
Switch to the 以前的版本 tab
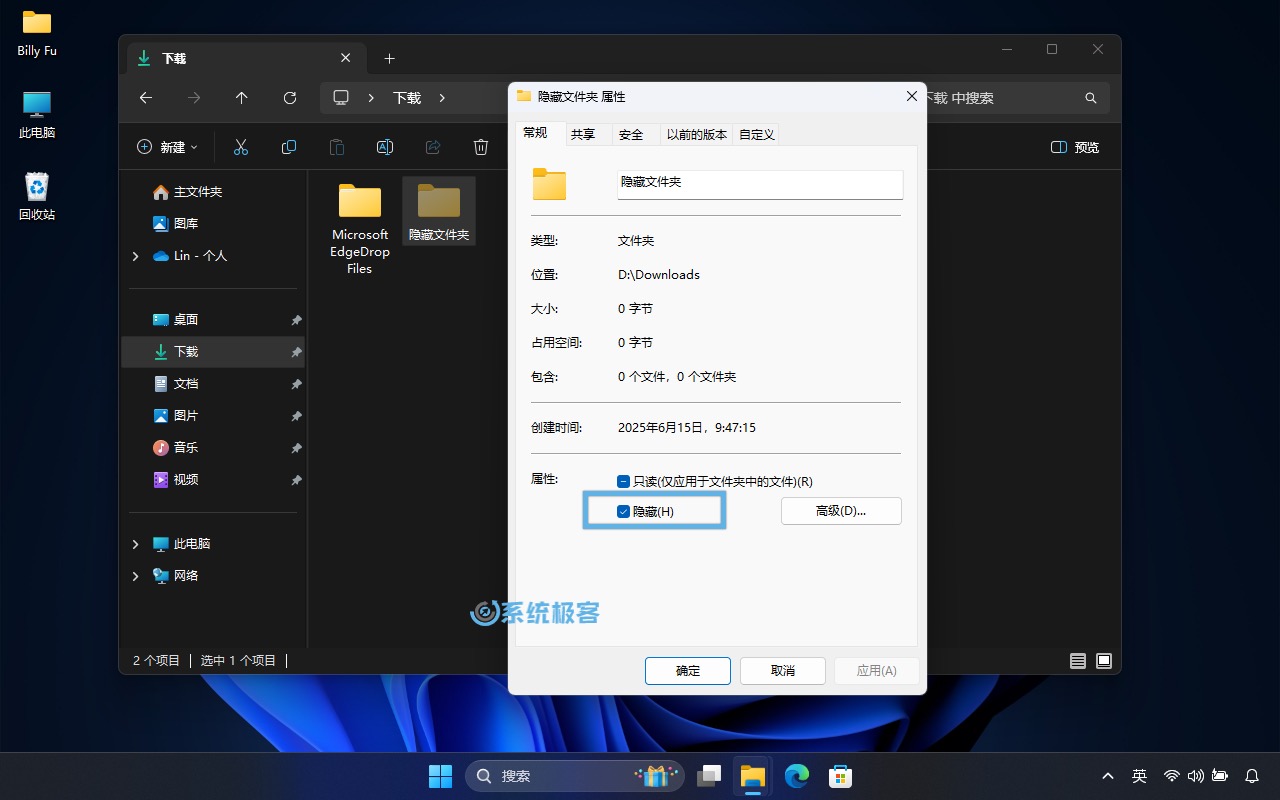[x=697, y=134]
